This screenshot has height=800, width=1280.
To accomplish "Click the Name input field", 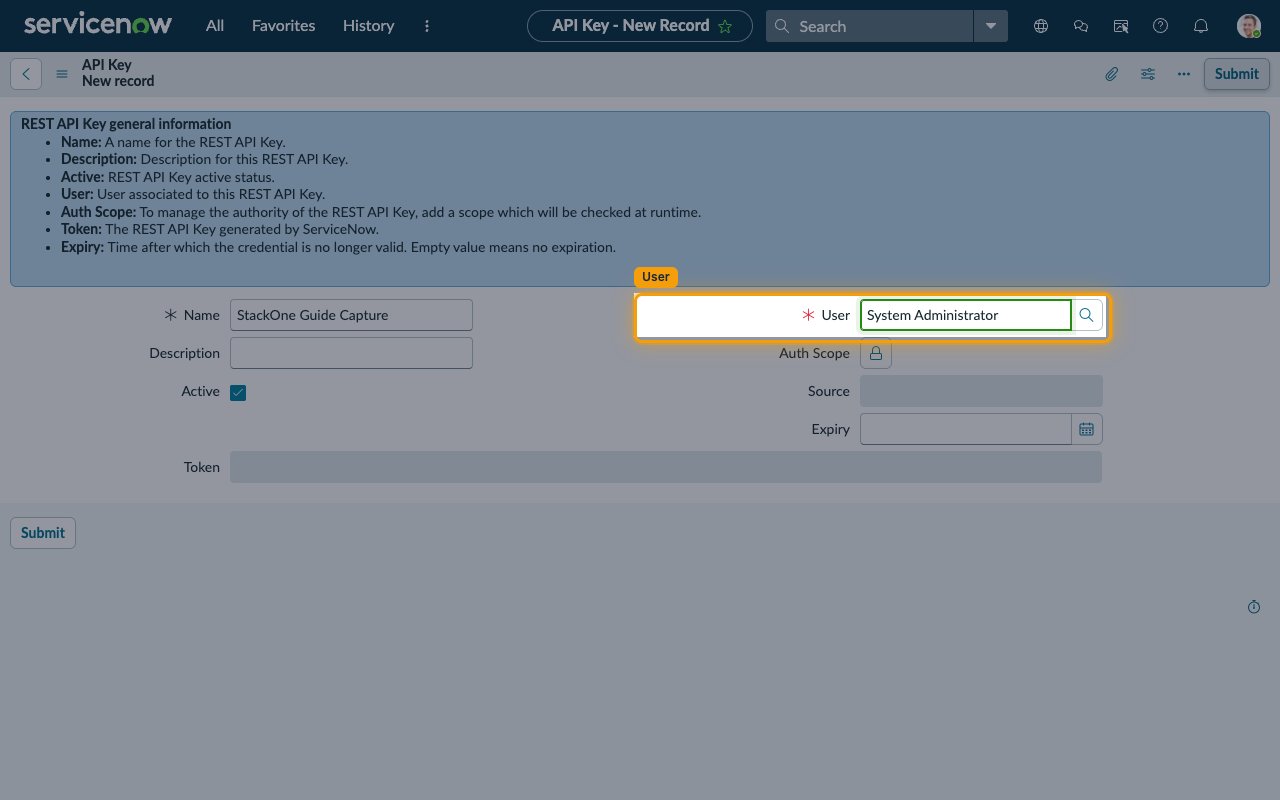I will pos(351,315).
